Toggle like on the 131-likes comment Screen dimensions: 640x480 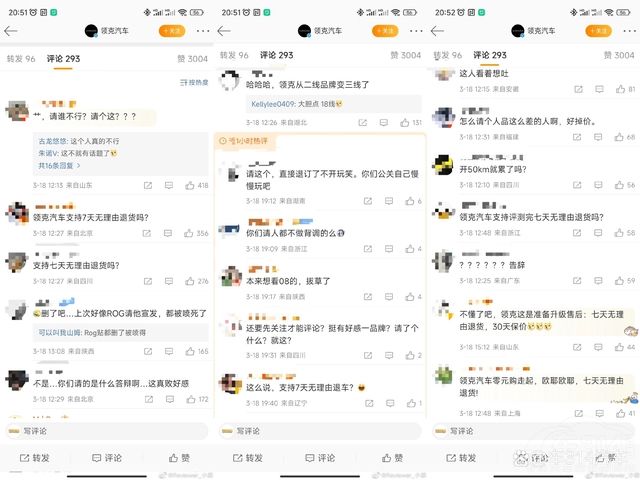click(x=404, y=122)
